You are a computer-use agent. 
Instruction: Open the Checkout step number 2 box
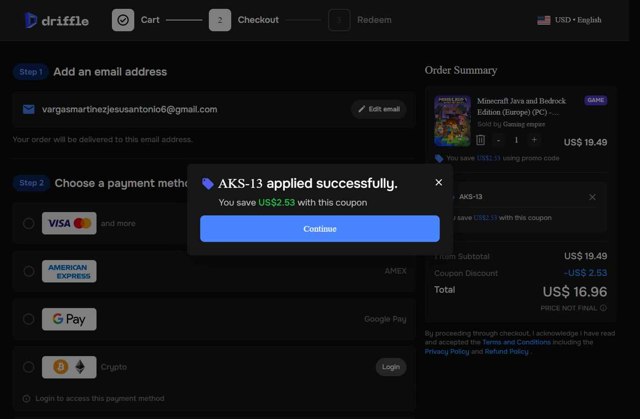(x=220, y=20)
